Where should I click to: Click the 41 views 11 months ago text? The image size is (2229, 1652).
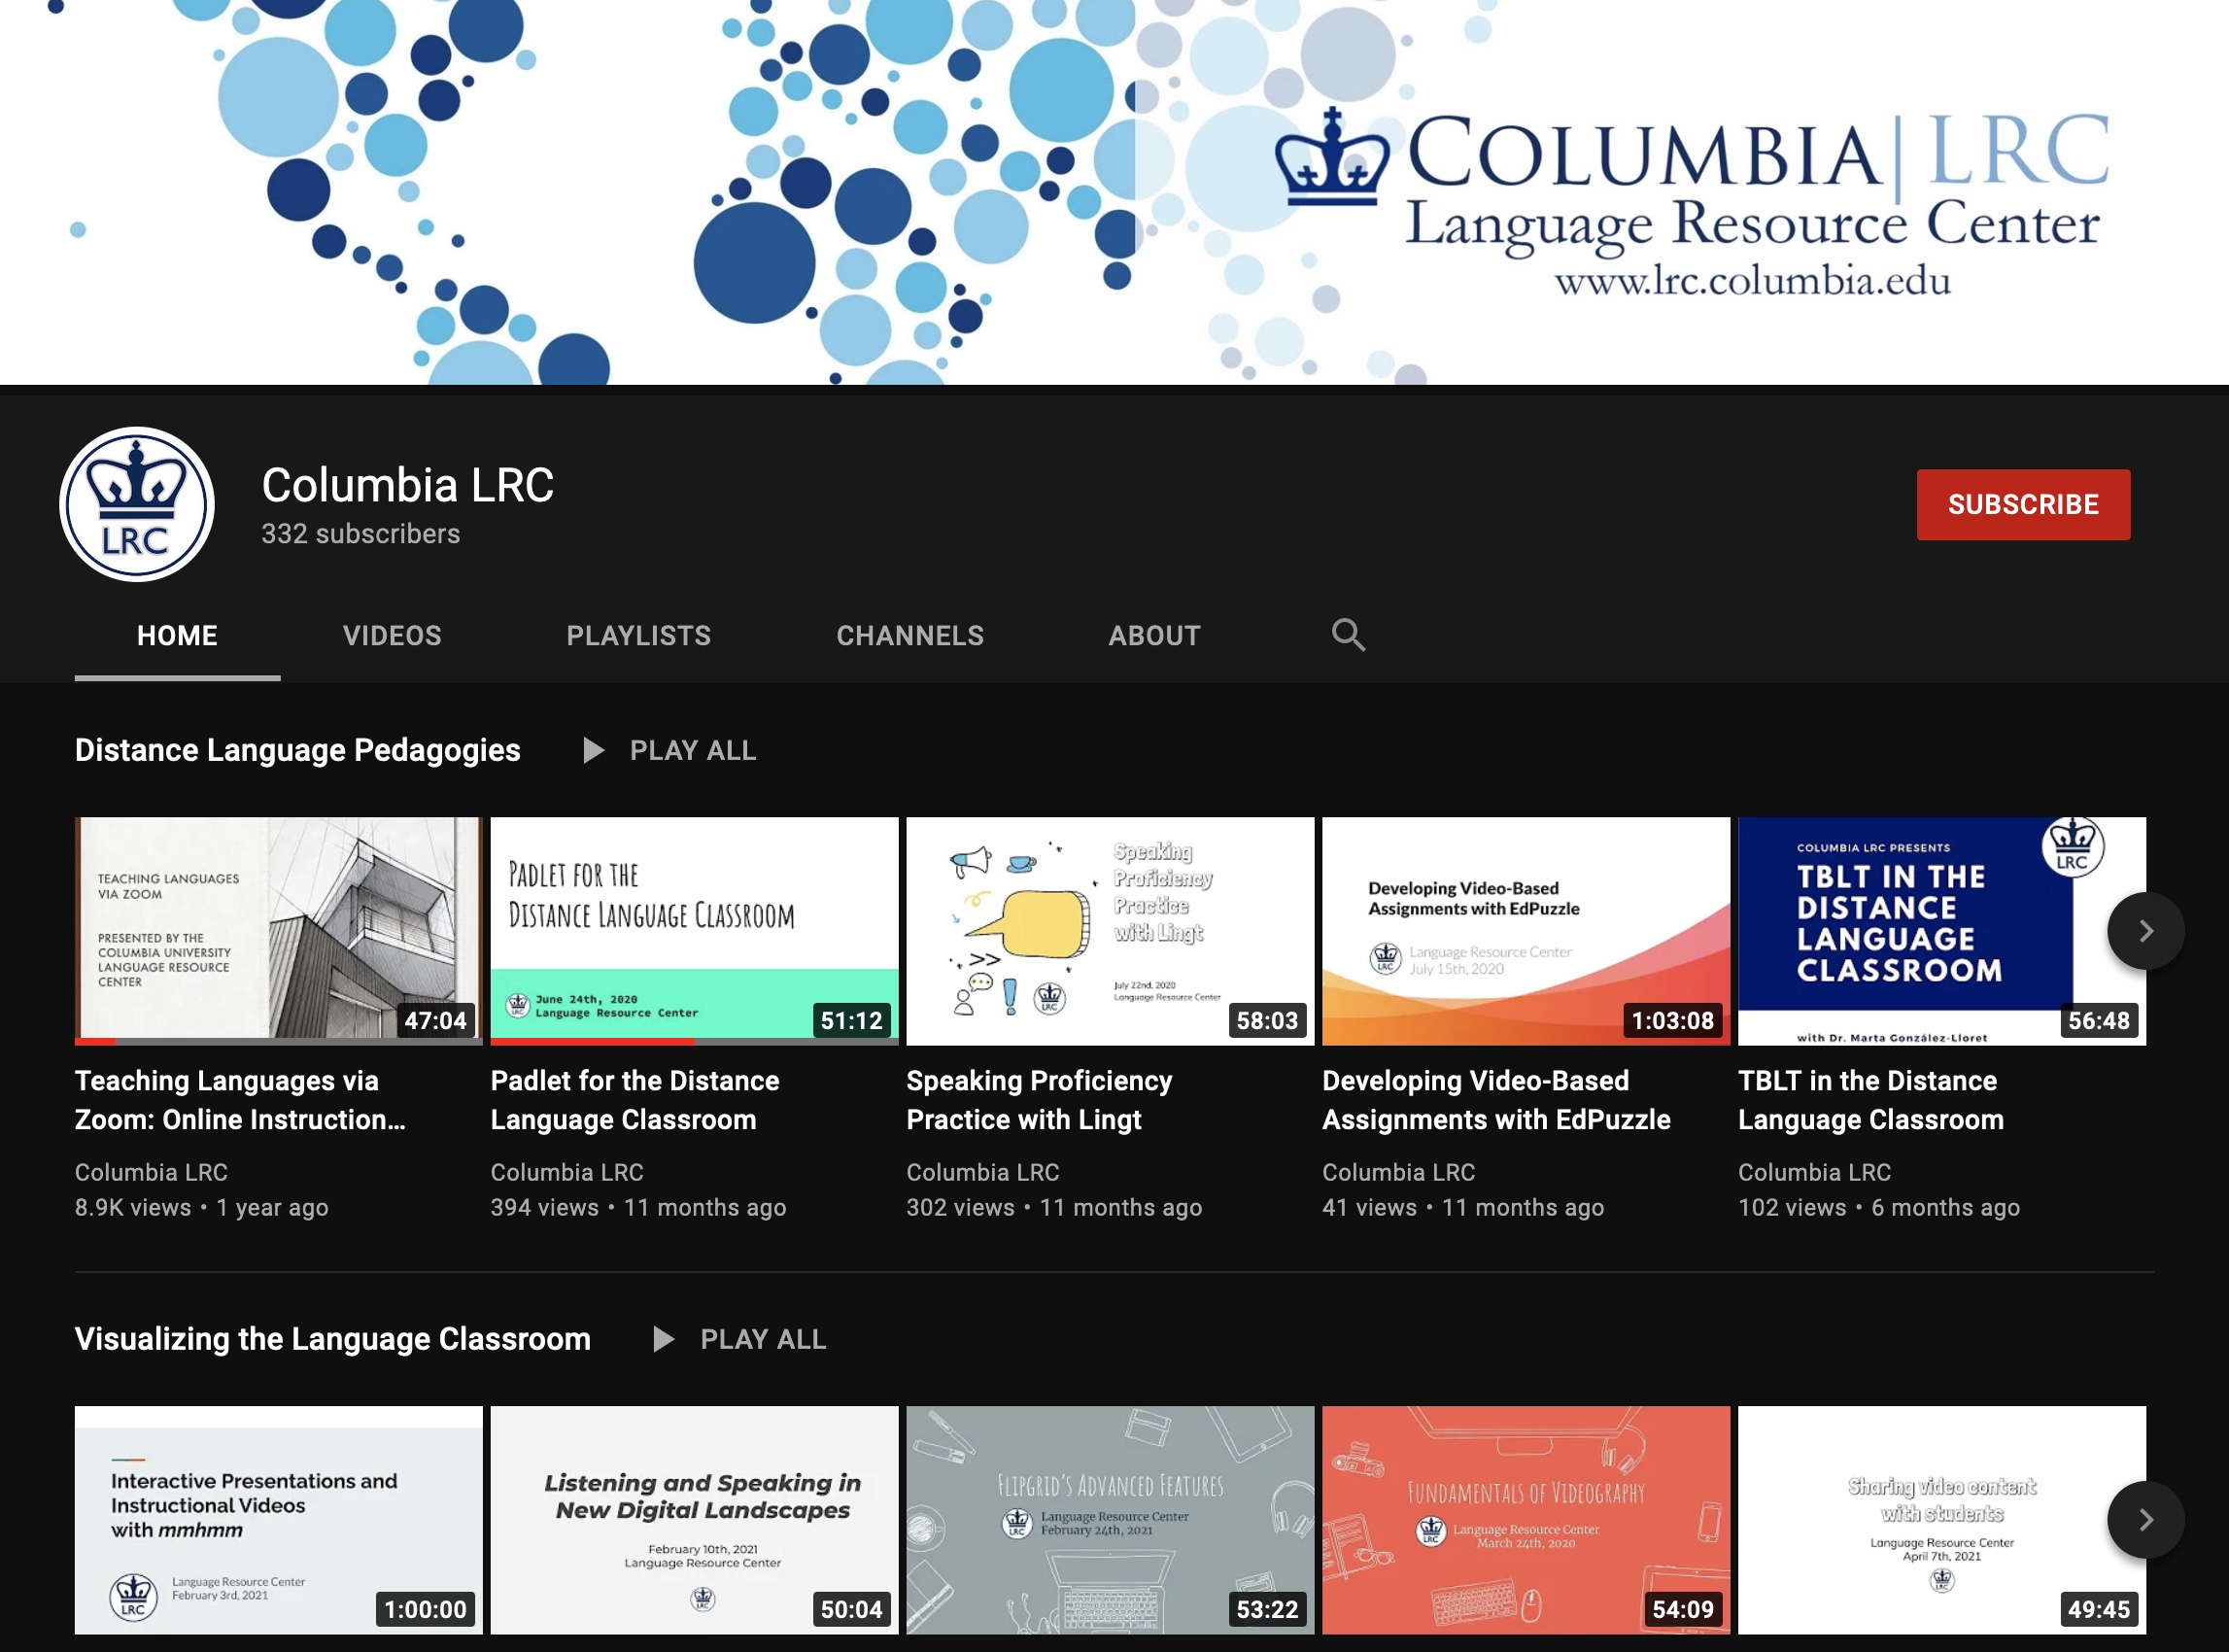tap(1463, 1208)
